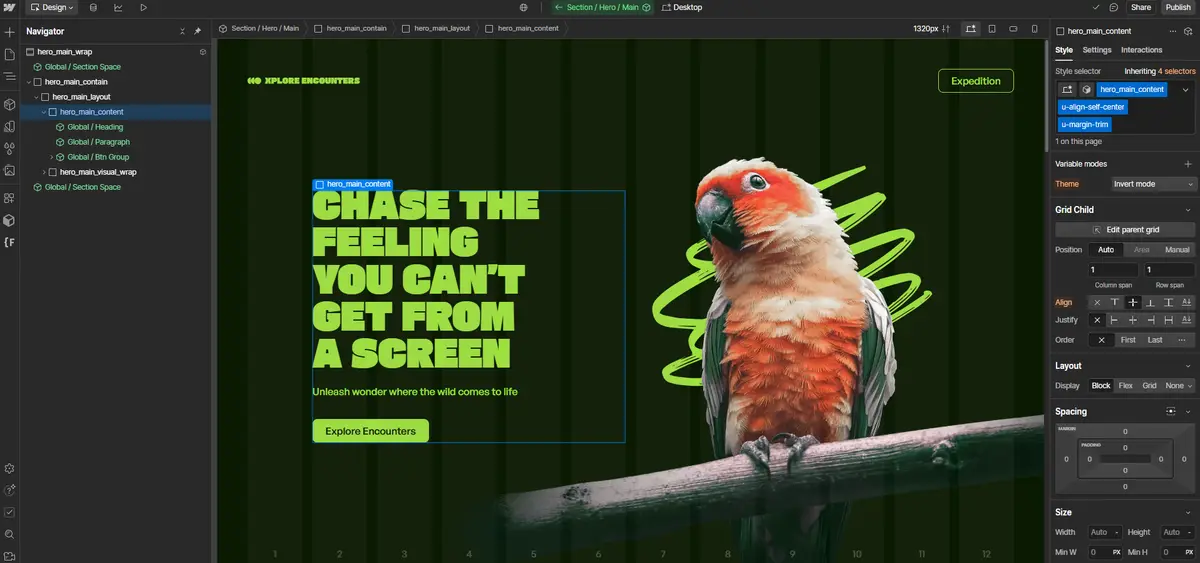This screenshot has height=563, width=1200.
Task: Select the base desktop breakpoint icon
Action: 970,28
